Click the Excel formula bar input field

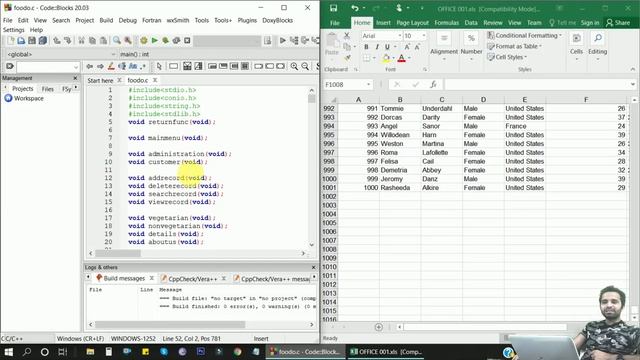point(536,84)
